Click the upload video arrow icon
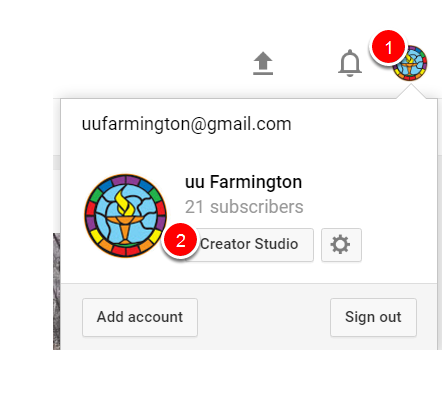Screen dimensions: 442x403 pos(263,63)
